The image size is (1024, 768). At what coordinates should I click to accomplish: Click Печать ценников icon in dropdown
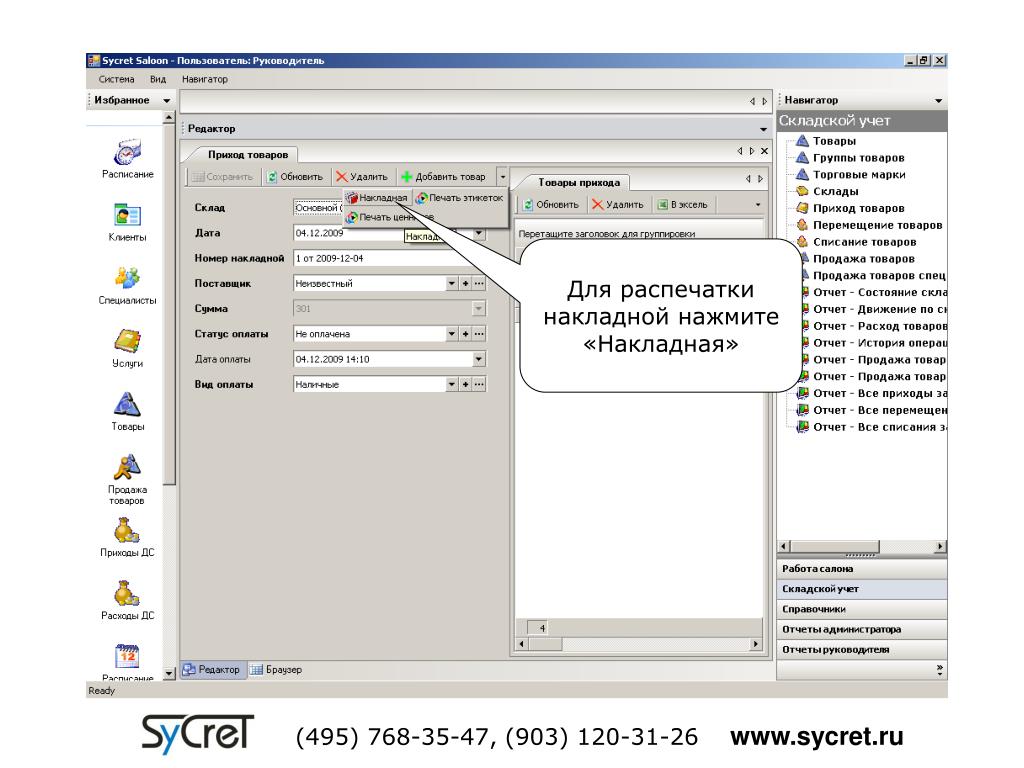(353, 217)
